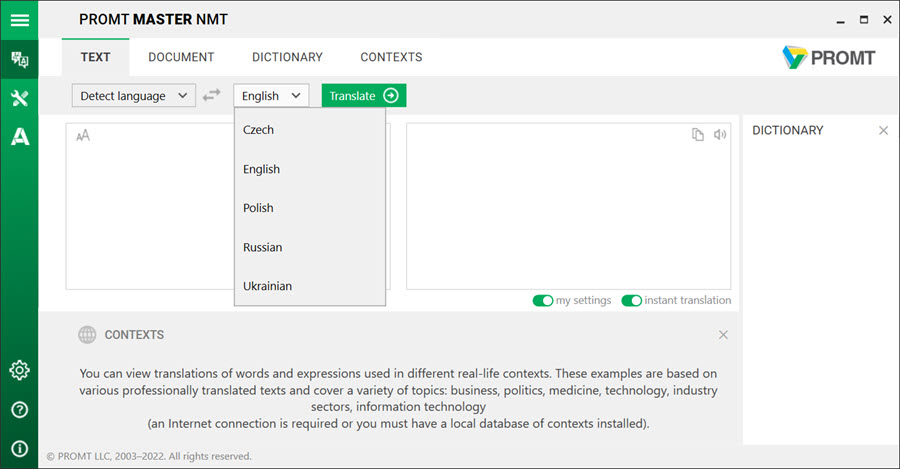Image resolution: width=900 pixels, height=469 pixels.
Task: Copy the translation result
Action: pos(697,134)
